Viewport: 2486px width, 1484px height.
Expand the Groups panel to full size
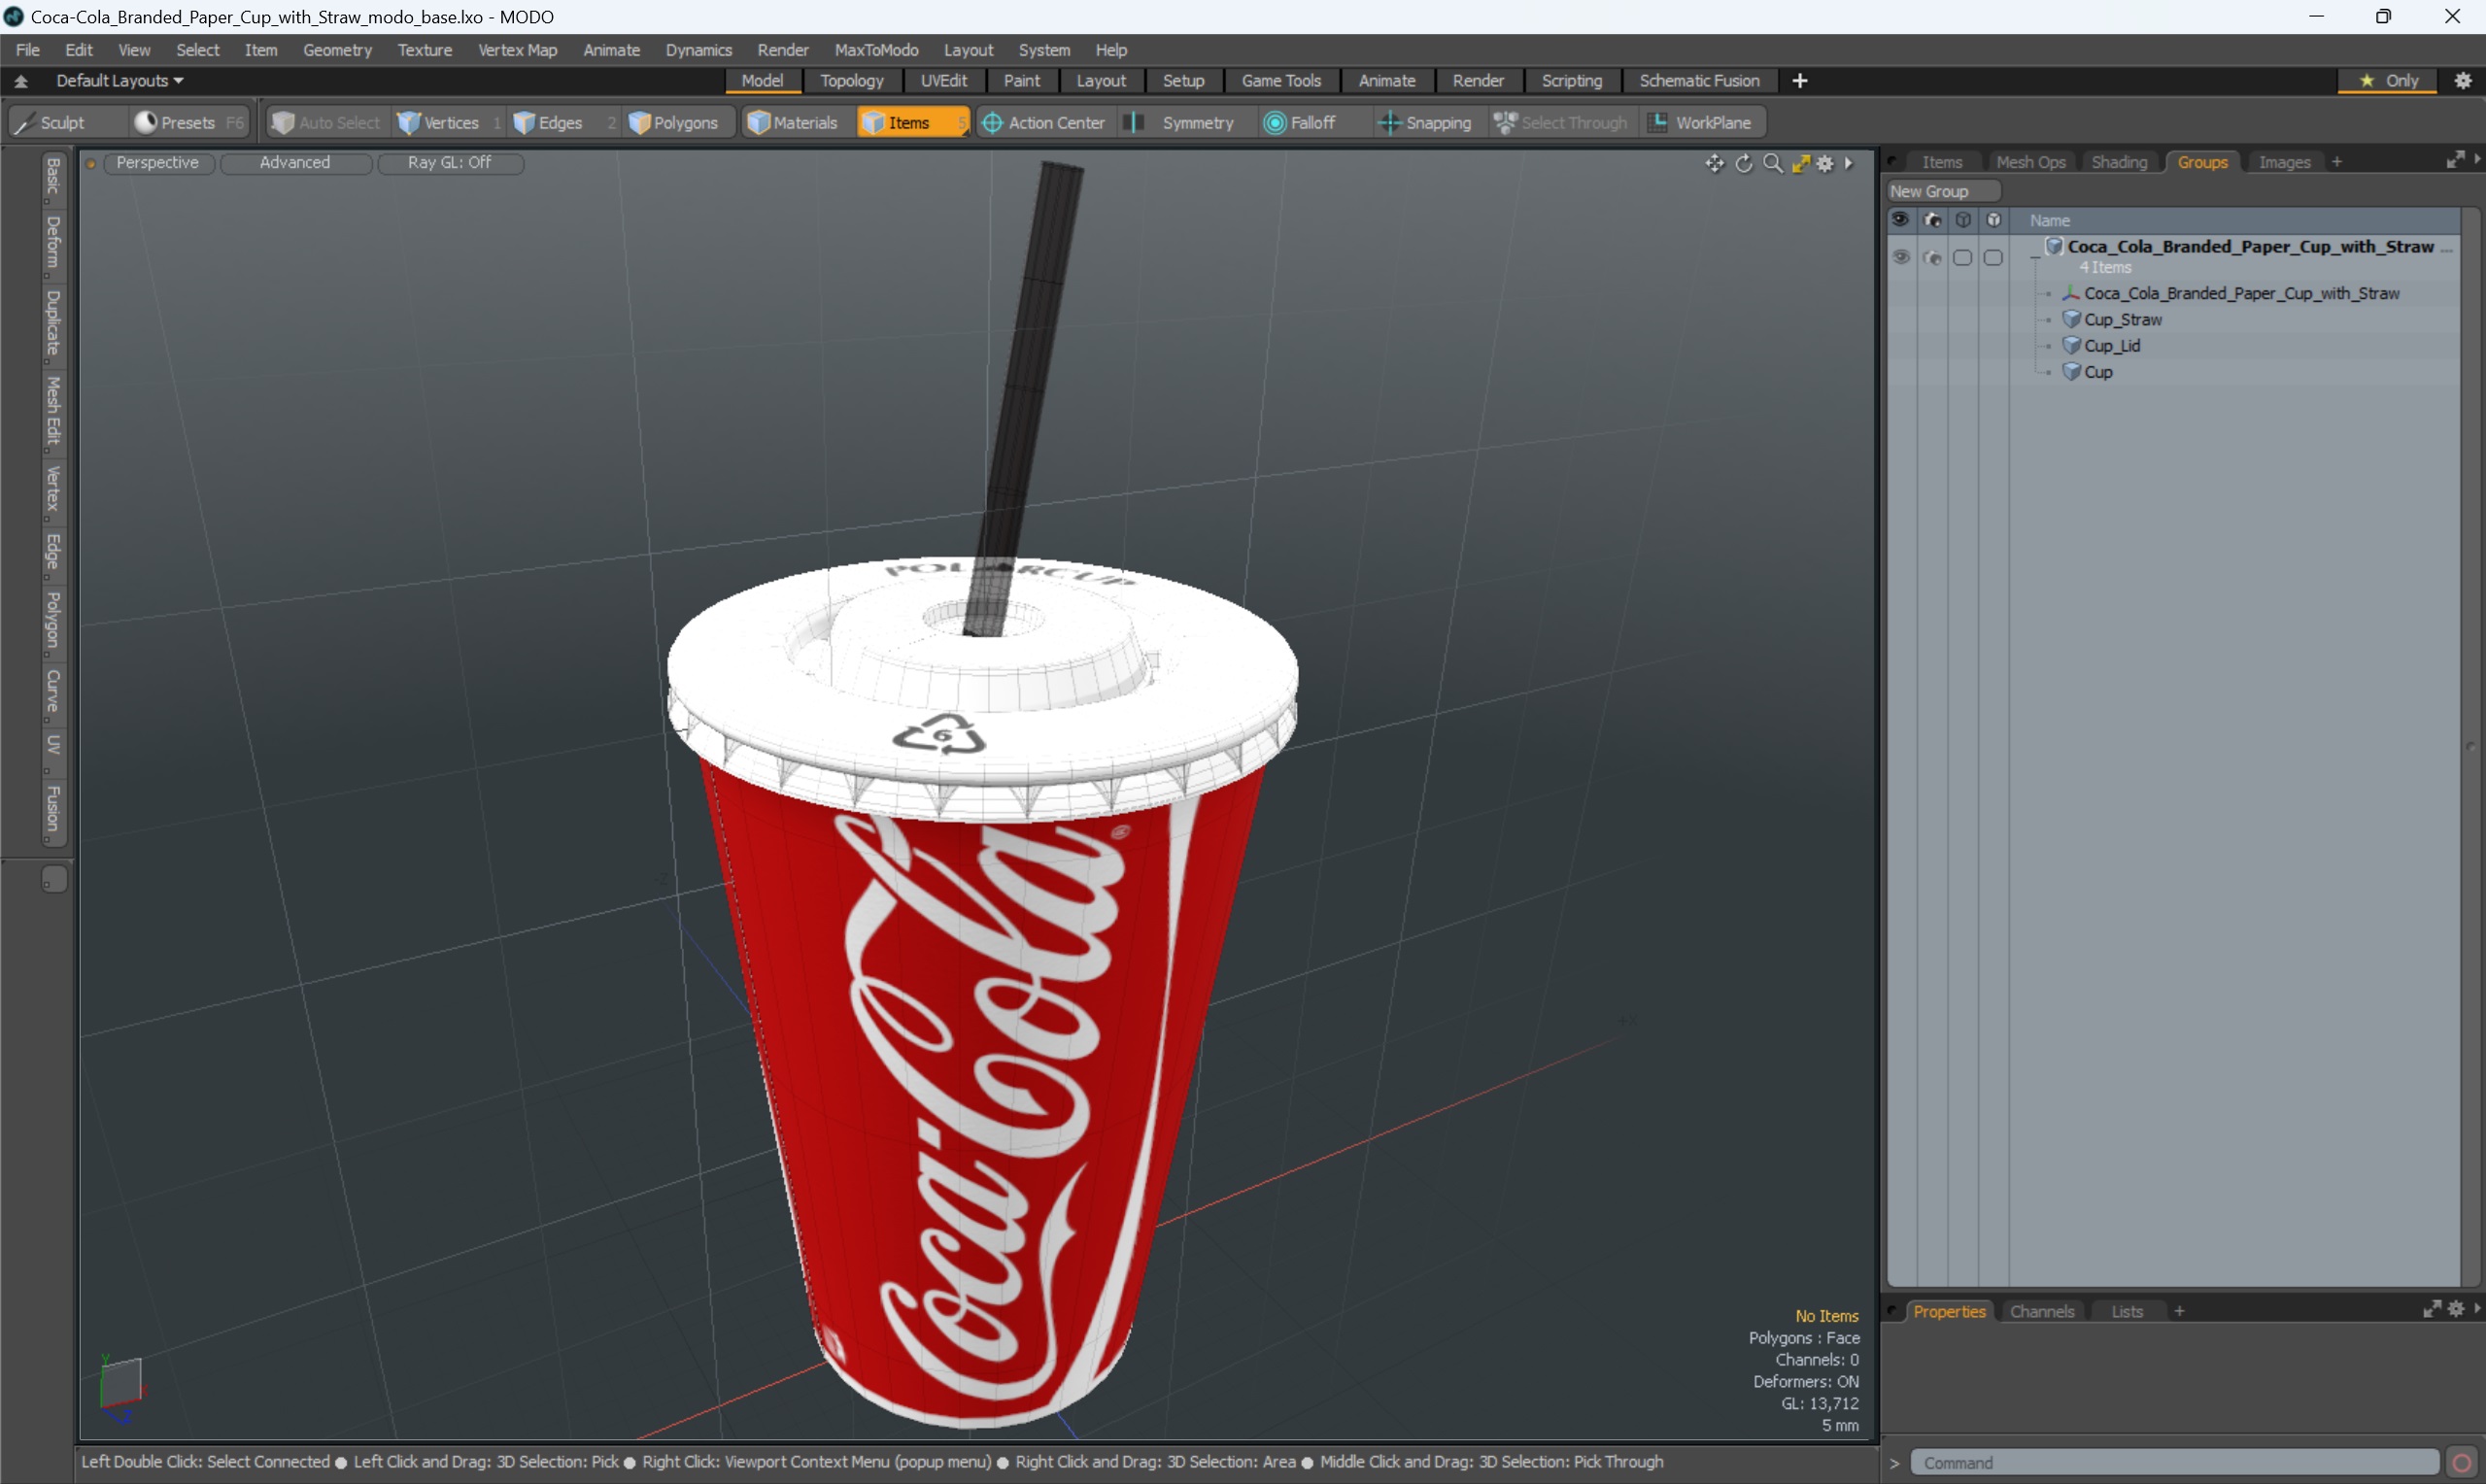(x=2455, y=160)
